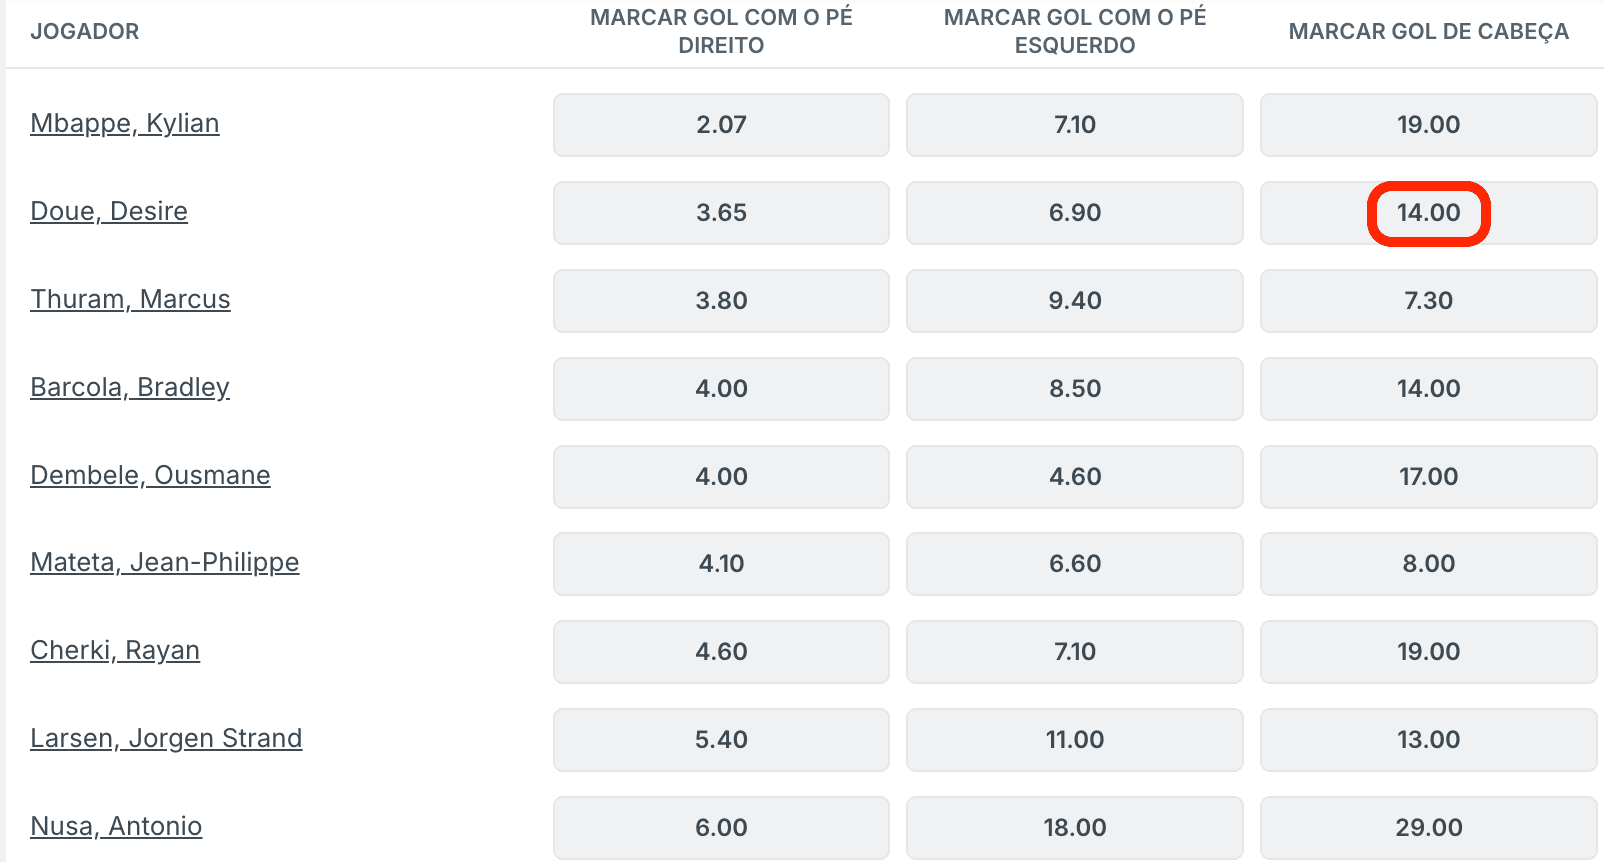Open Cherki, Rayan player link

click(x=115, y=651)
